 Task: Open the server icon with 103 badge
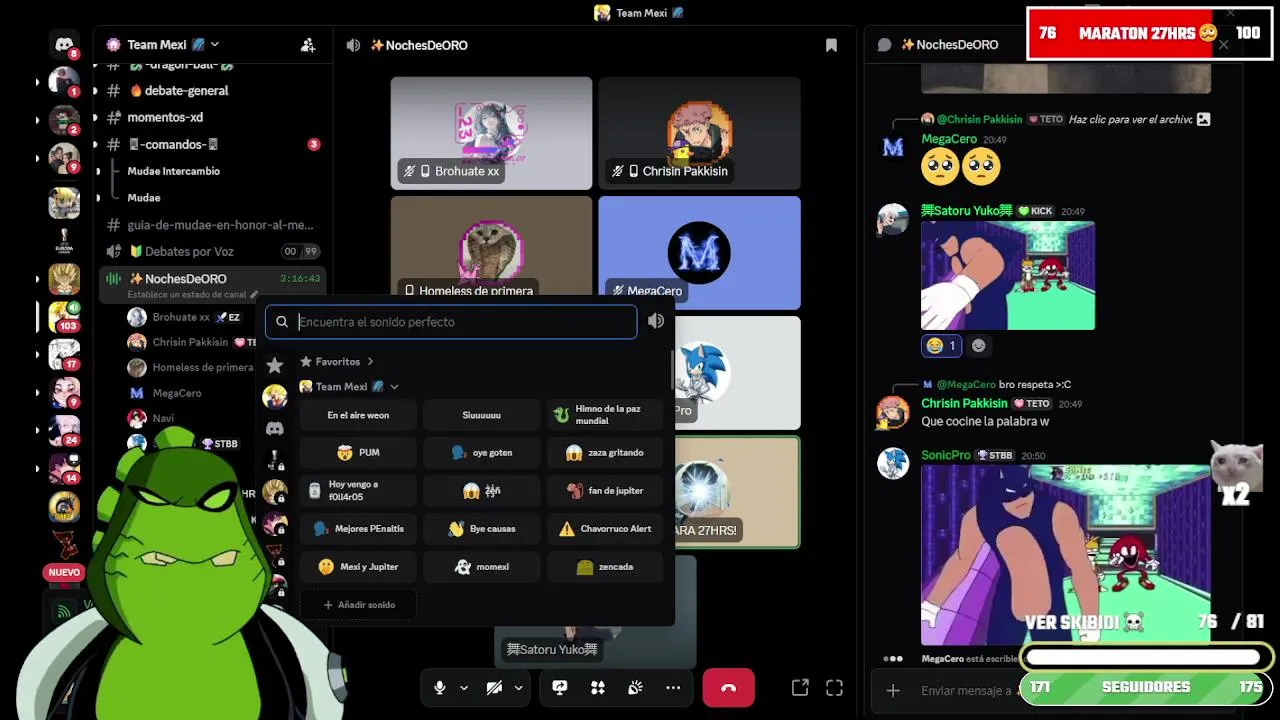tap(64, 316)
